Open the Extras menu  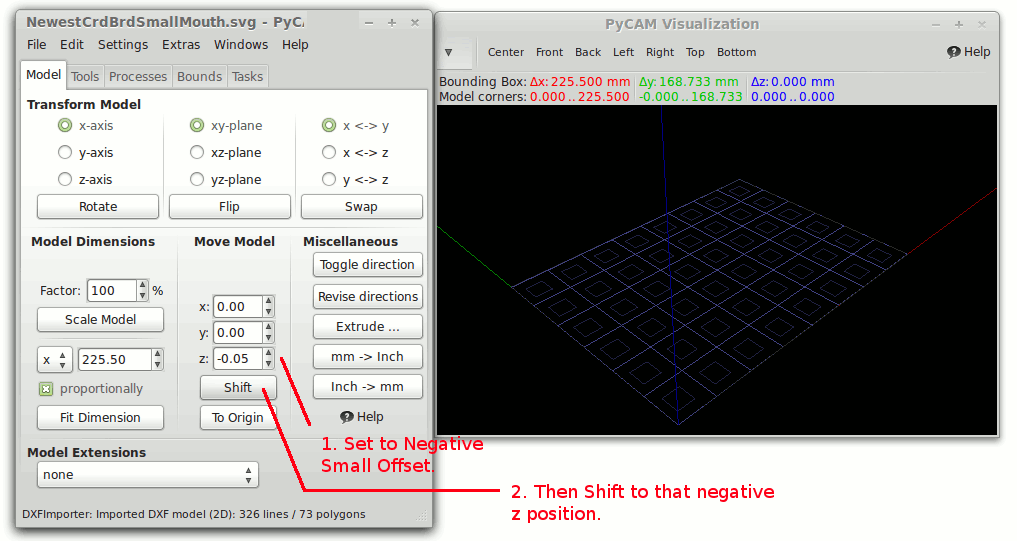click(x=181, y=45)
